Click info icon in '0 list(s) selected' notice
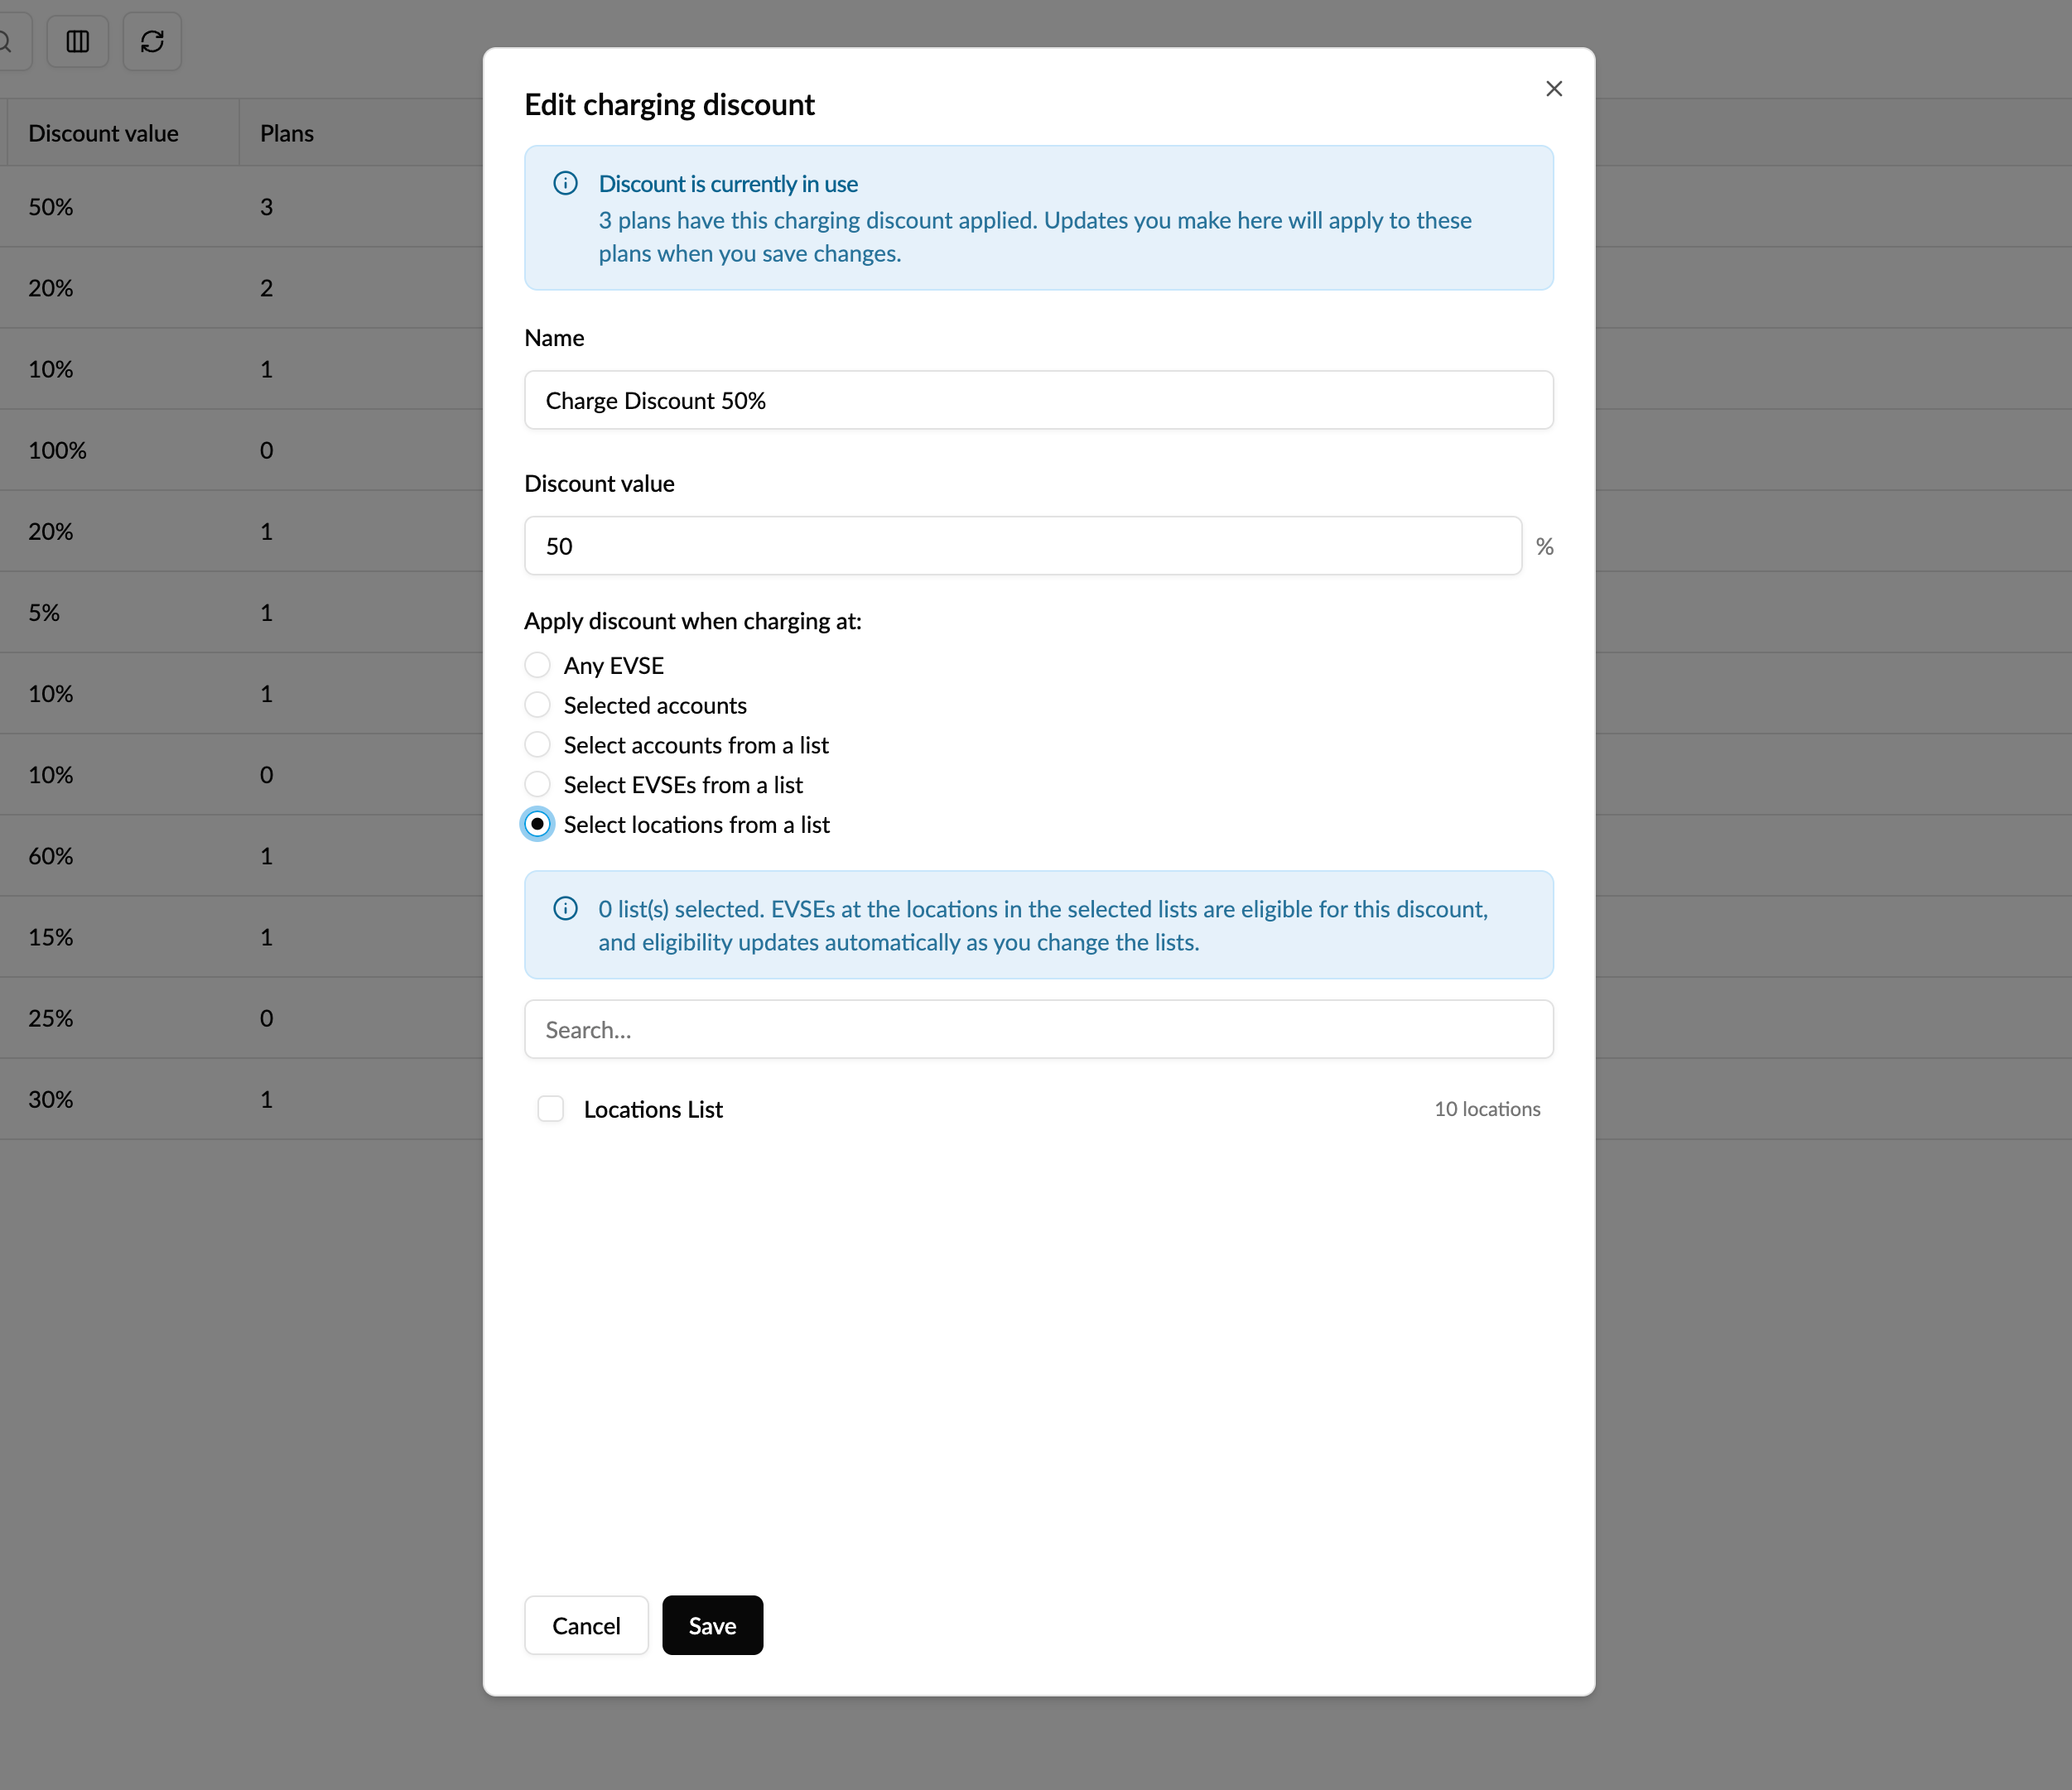 (x=565, y=908)
